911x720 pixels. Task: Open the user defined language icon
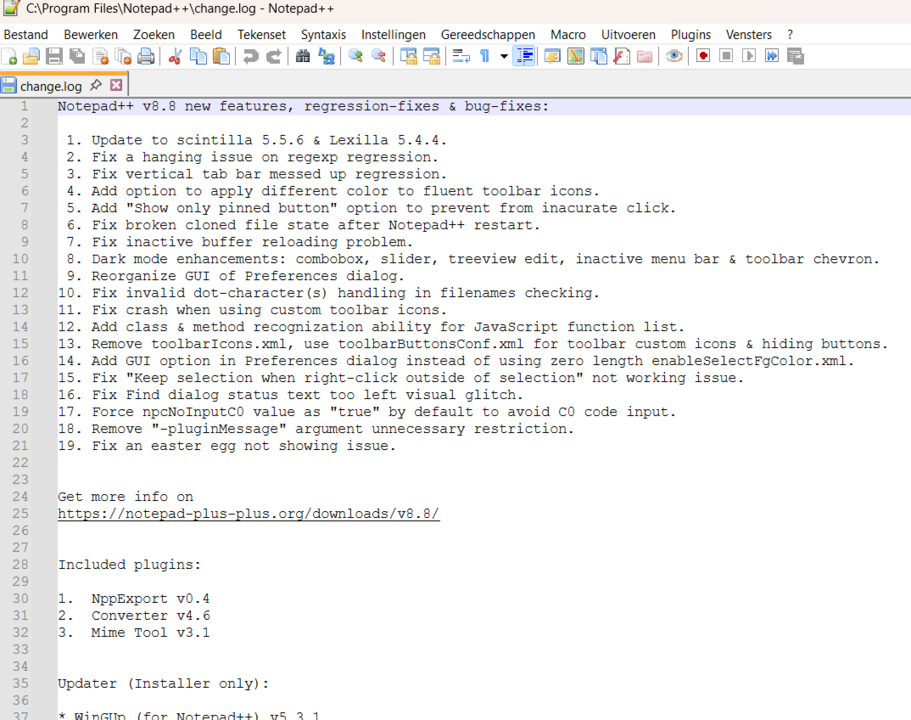click(x=552, y=56)
